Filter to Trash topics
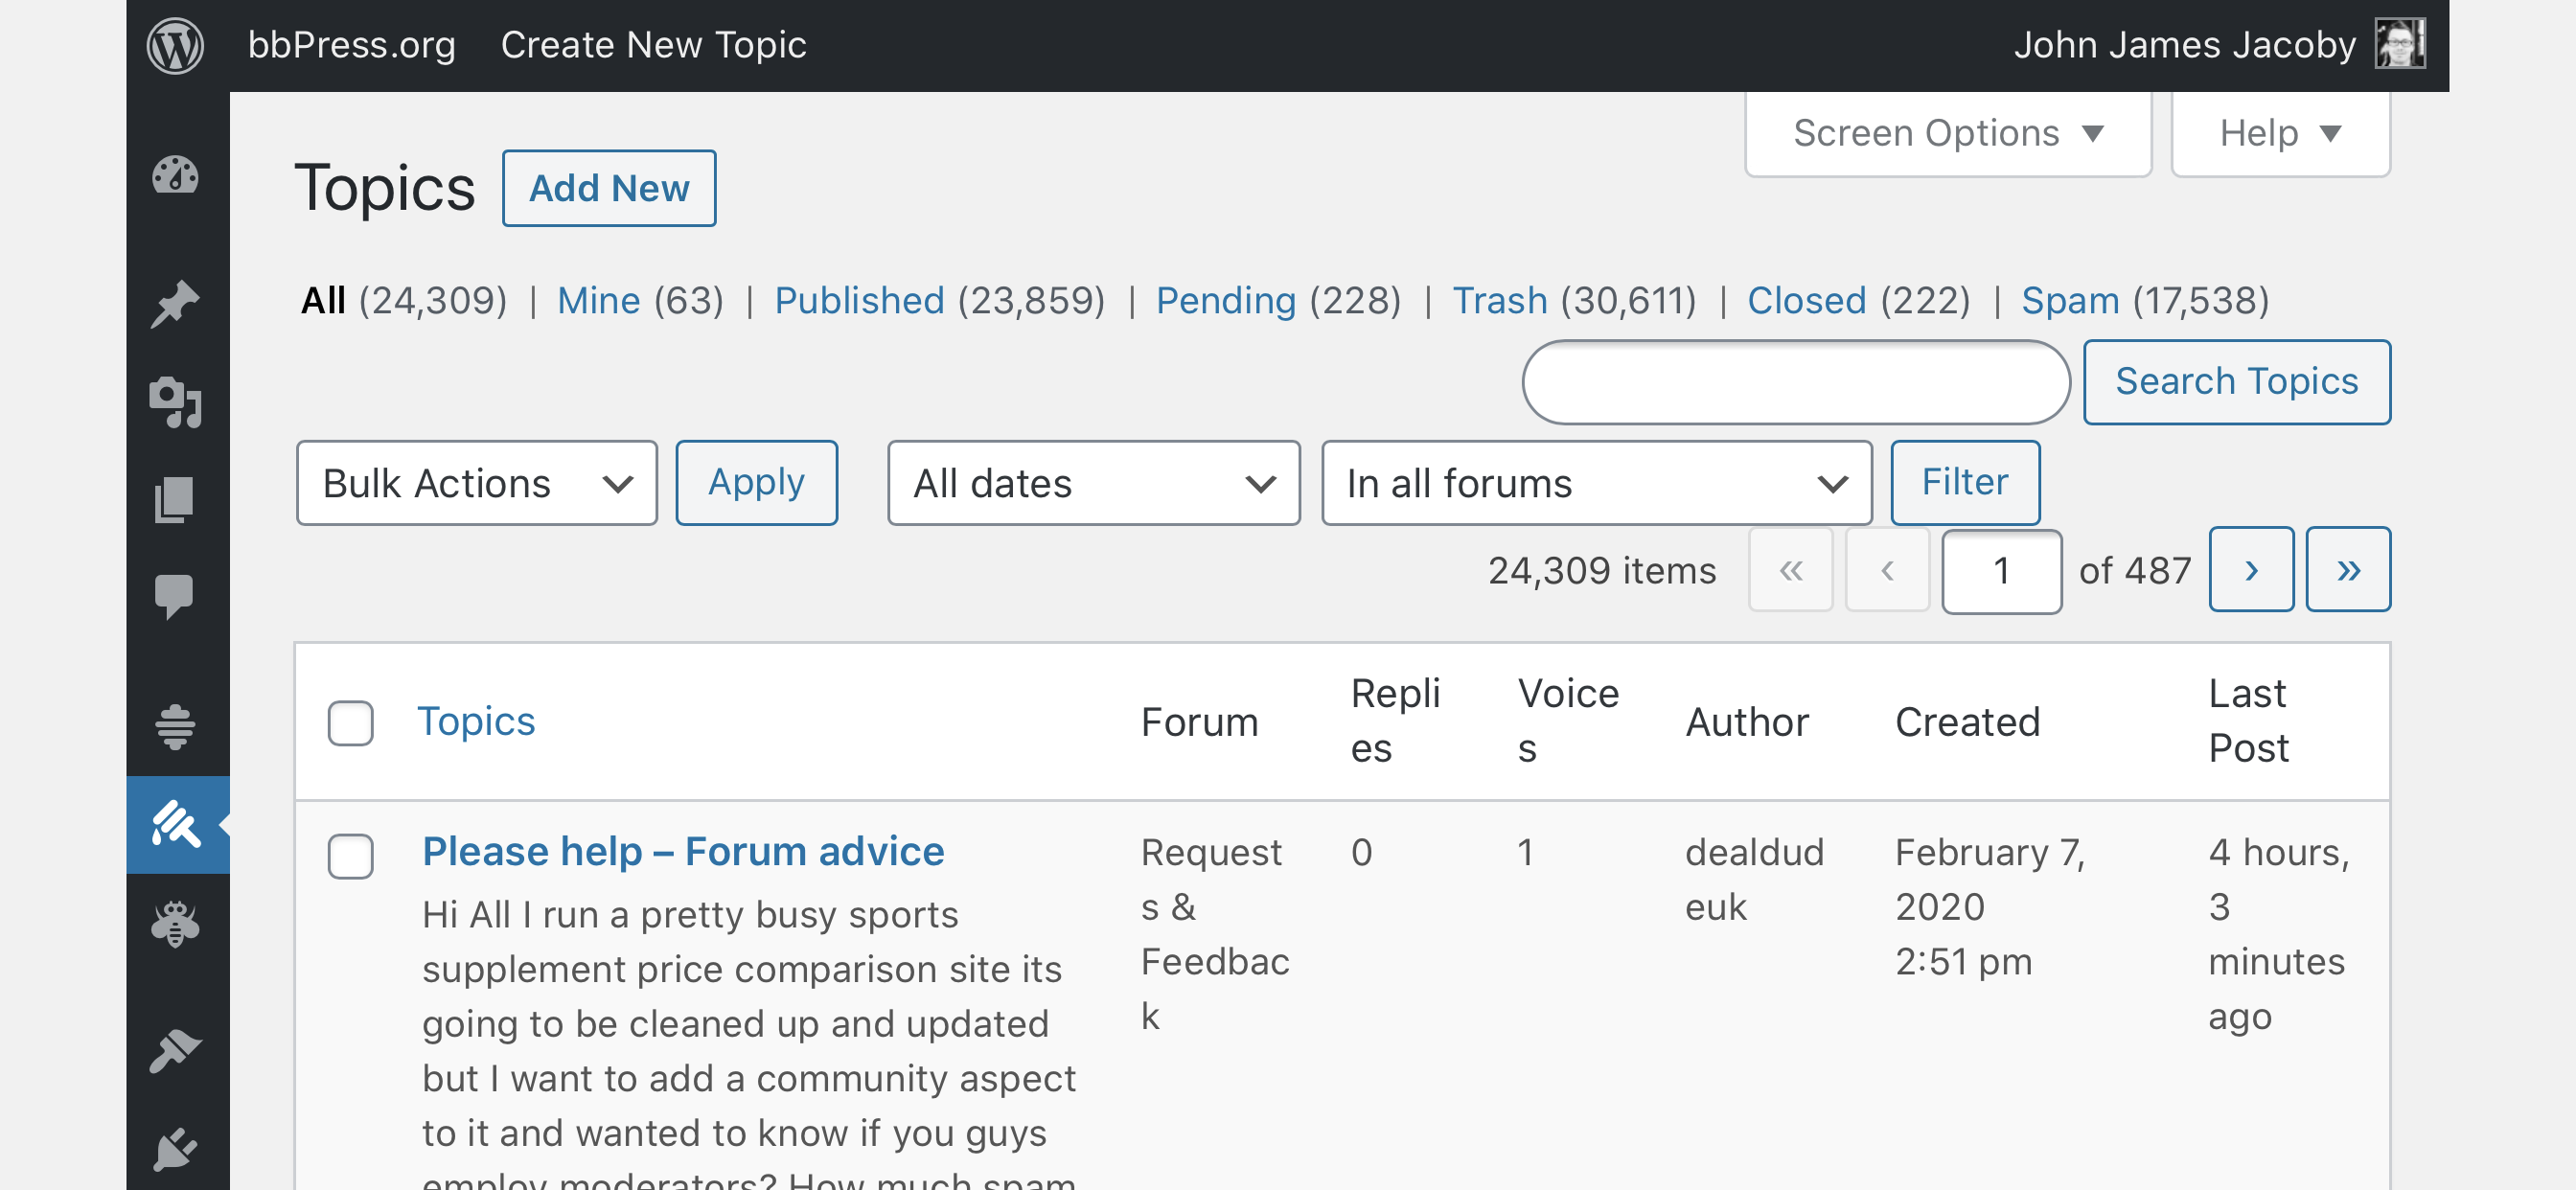This screenshot has height=1190, width=2576. coord(1500,300)
